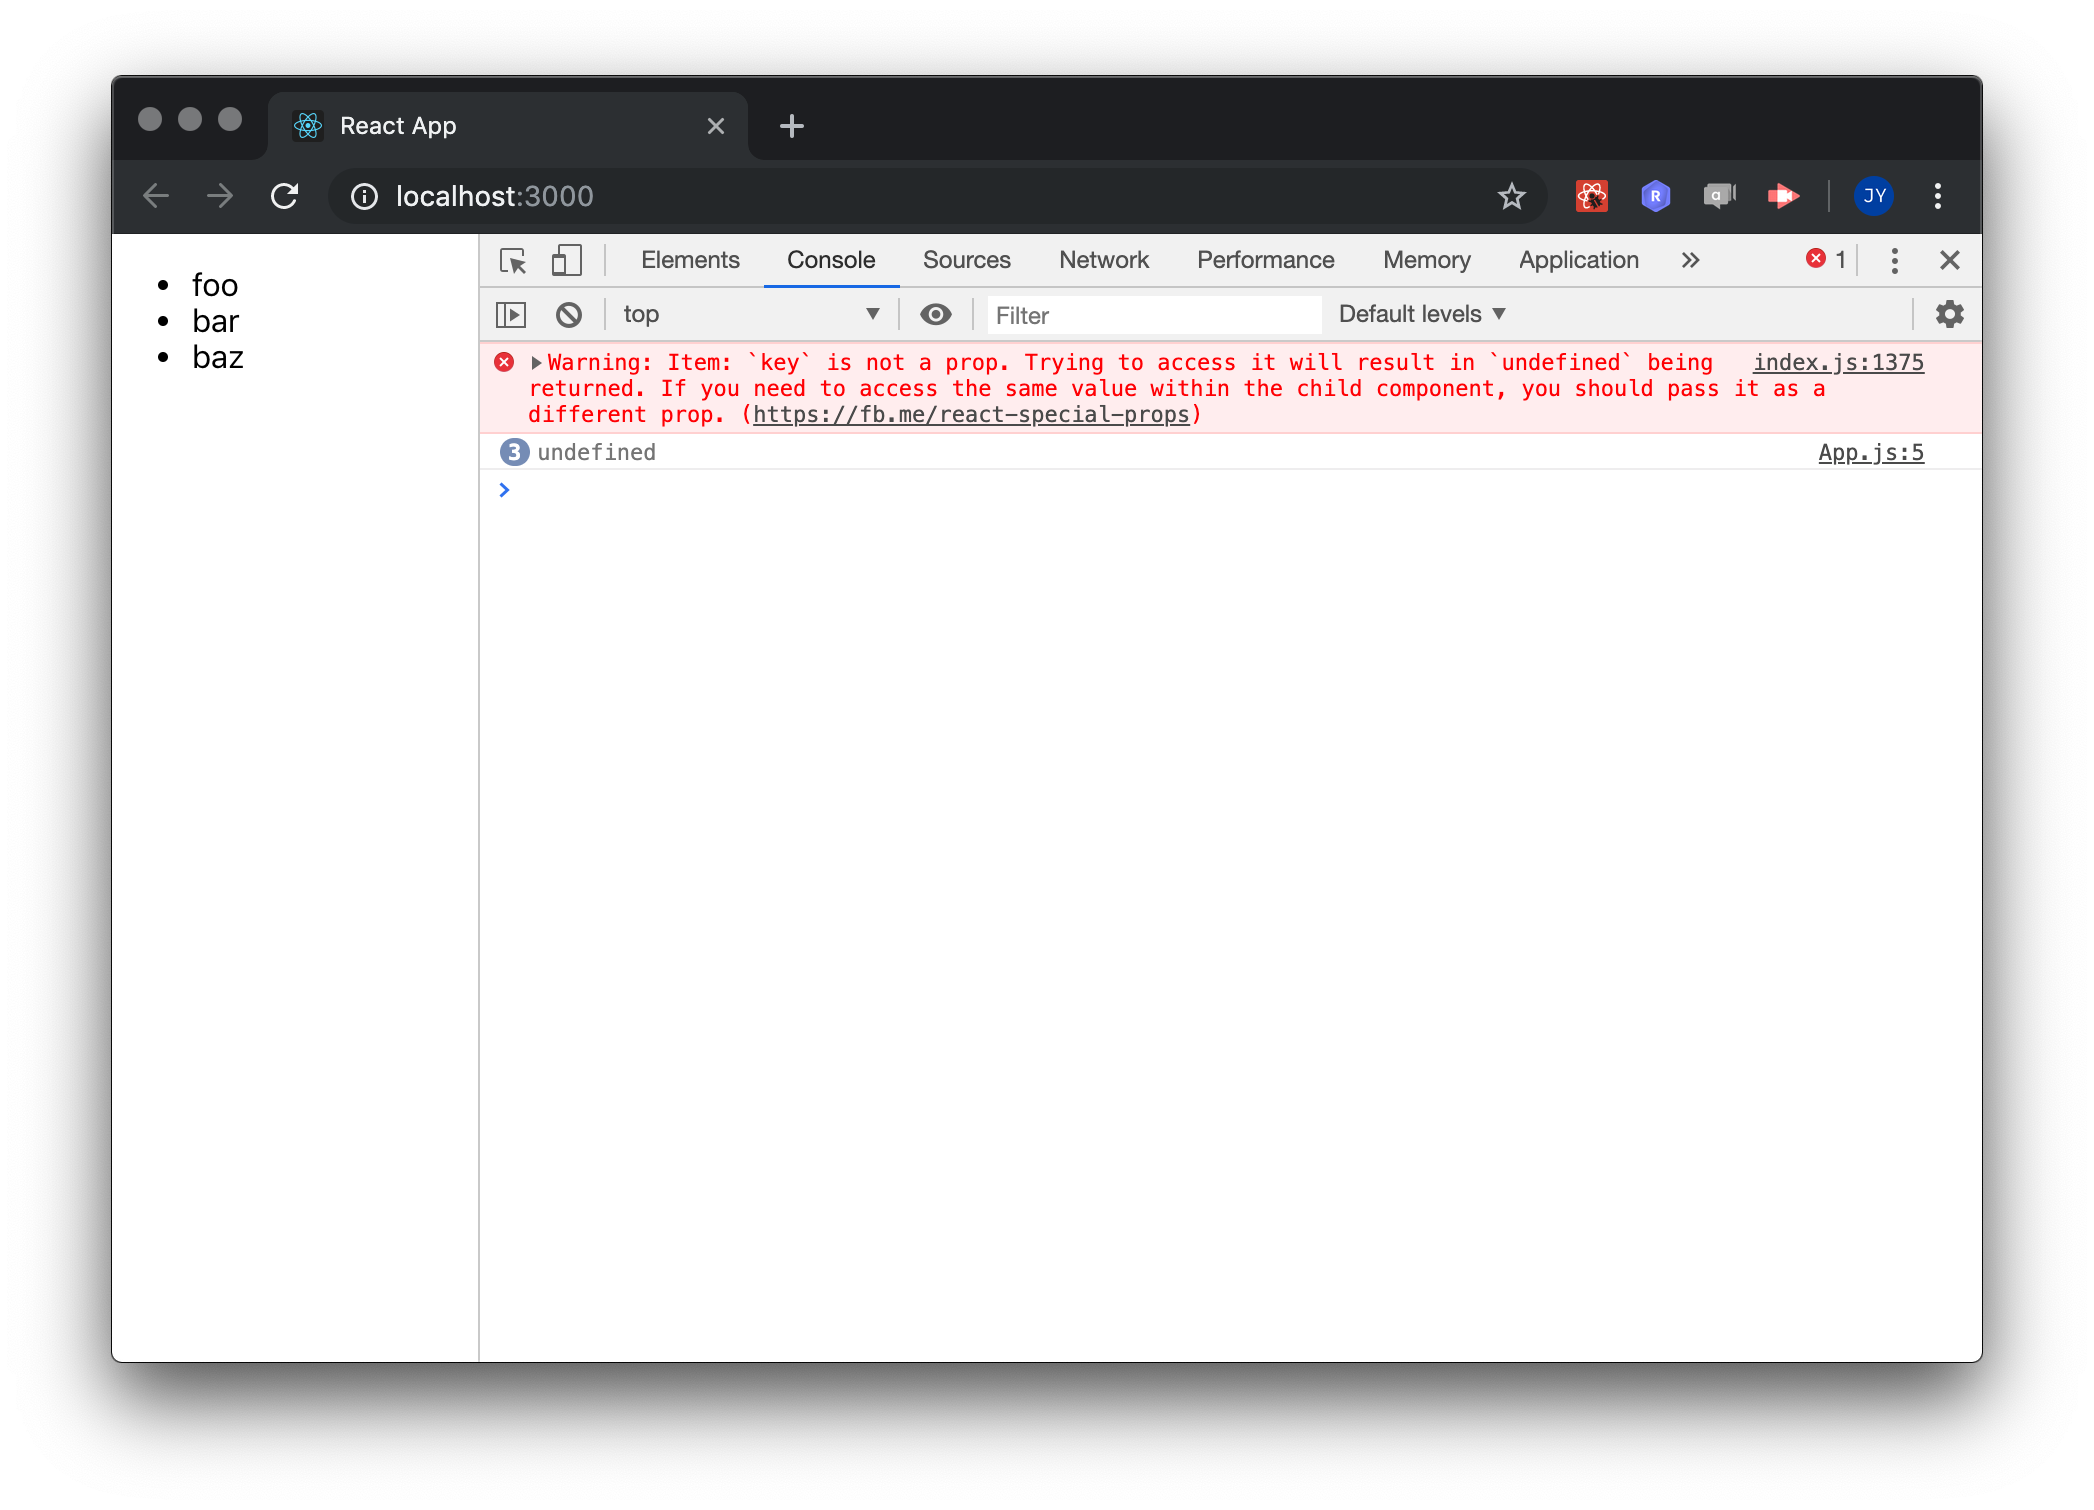
Task: Click the clear console icon
Action: point(569,315)
